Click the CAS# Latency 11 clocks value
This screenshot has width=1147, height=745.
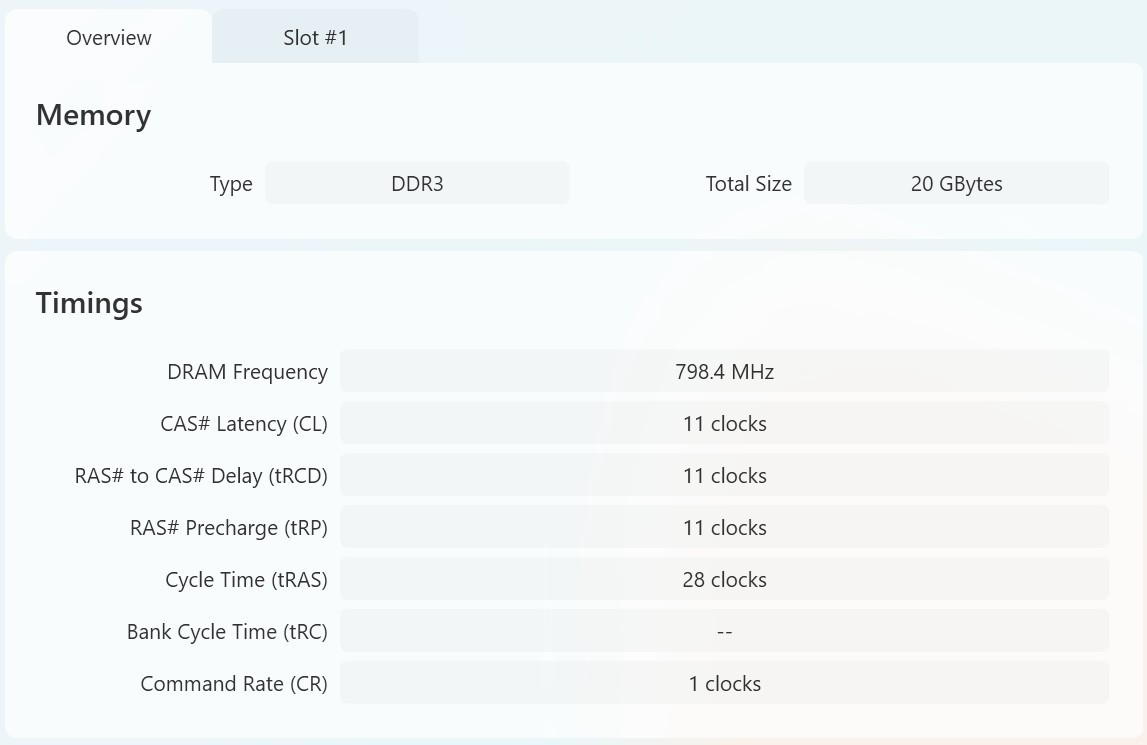(x=724, y=423)
